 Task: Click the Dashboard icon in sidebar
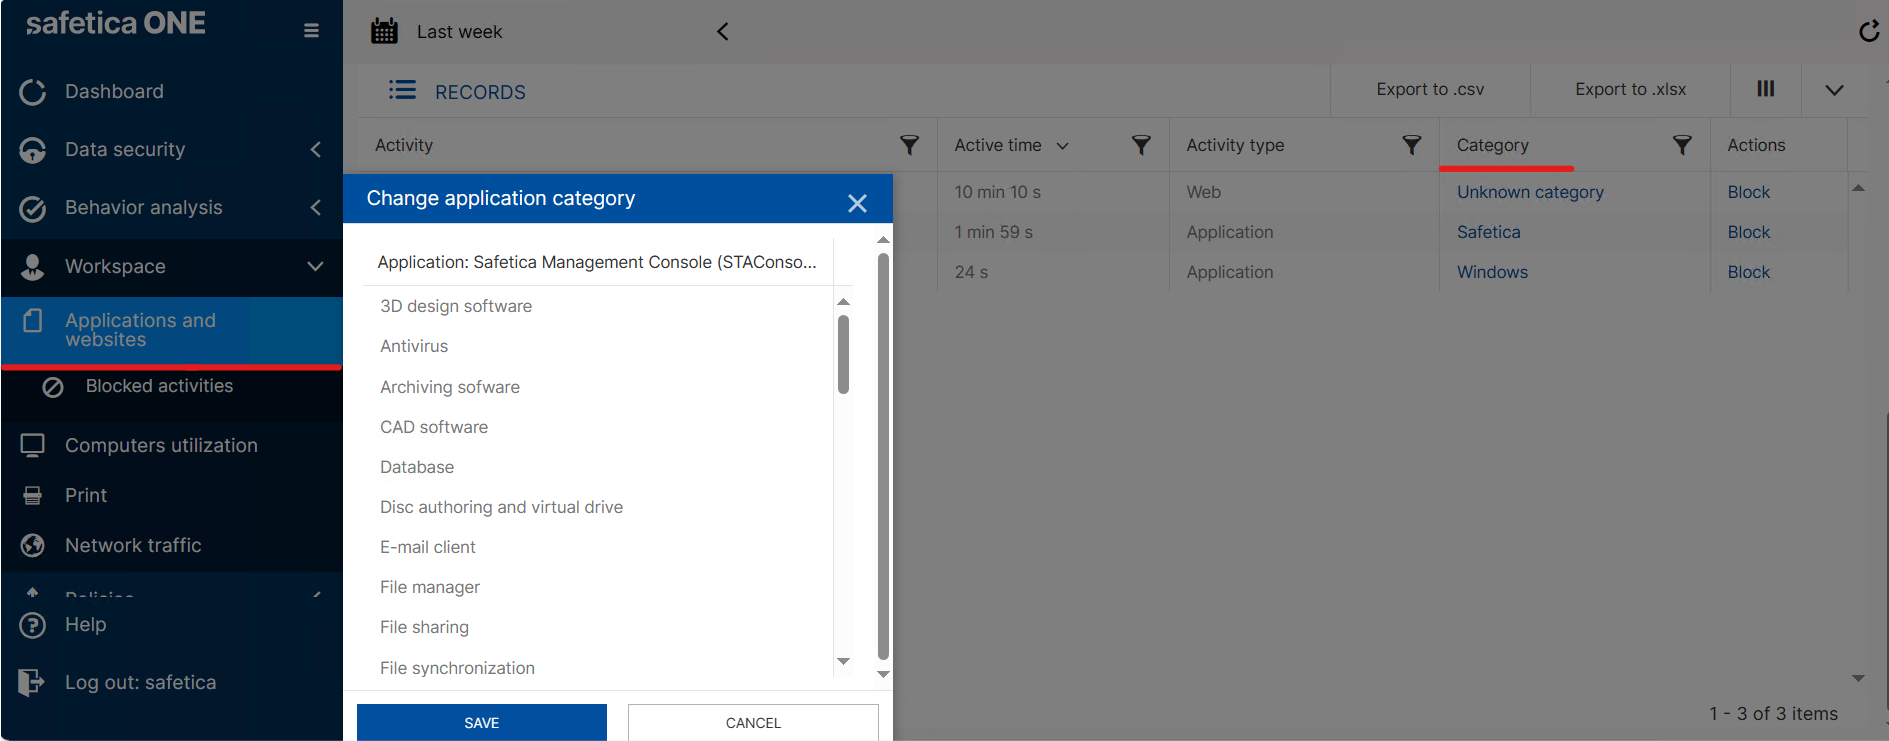(32, 92)
